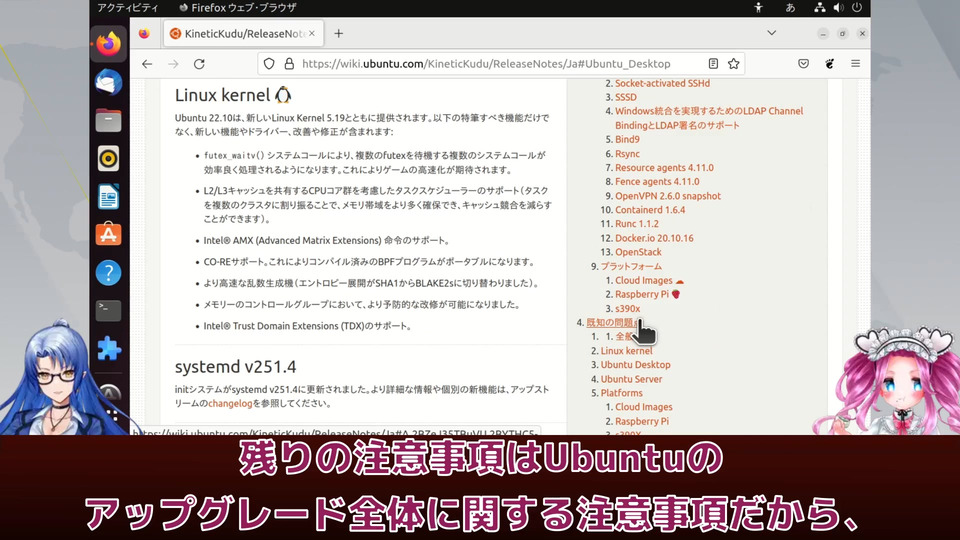Open Fence agents 4.11.0 link
Screen dimensions: 960x540
point(657,182)
